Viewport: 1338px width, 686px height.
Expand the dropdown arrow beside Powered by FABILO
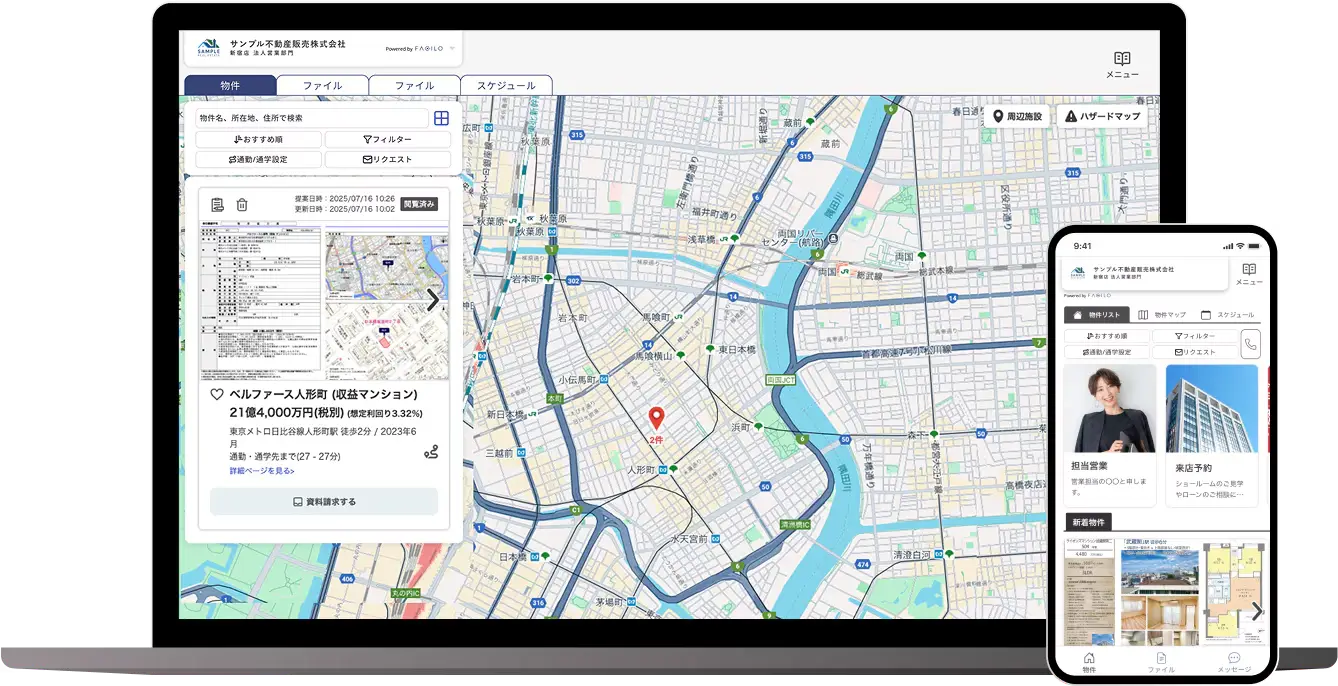pyautogui.click(x=452, y=48)
